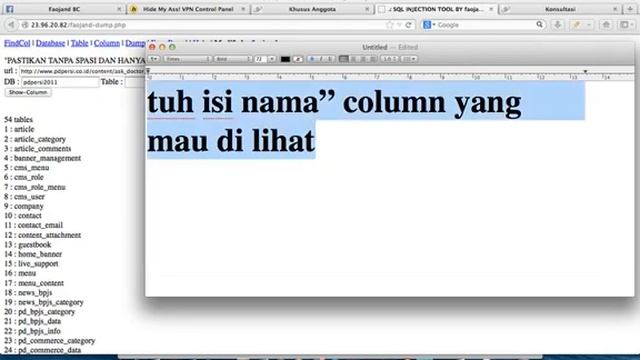Click the table name "company"

pyautogui.click(x=29, y=207)
